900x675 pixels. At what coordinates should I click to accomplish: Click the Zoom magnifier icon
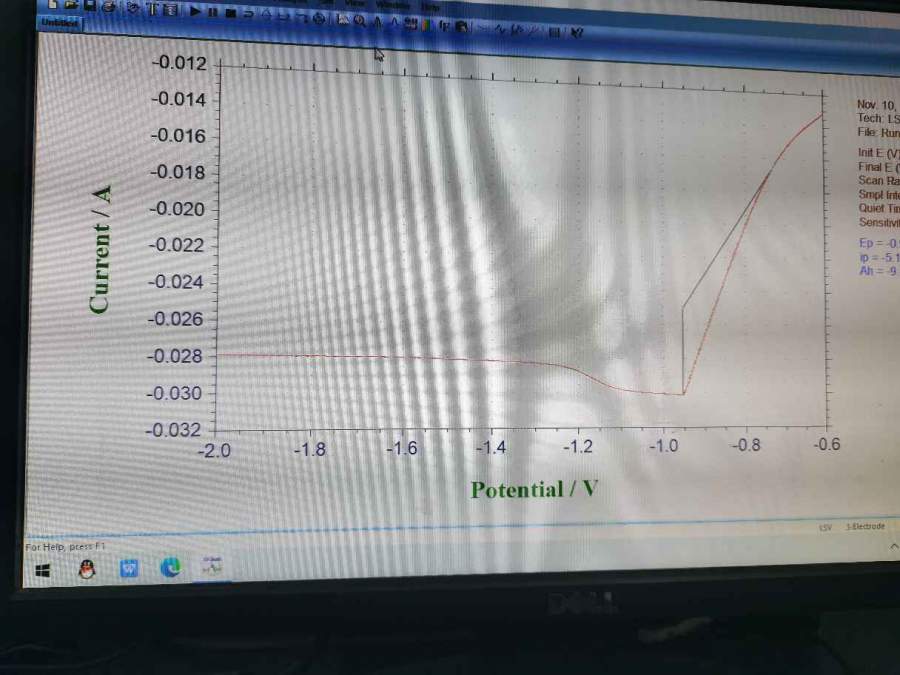coord(359,20)
